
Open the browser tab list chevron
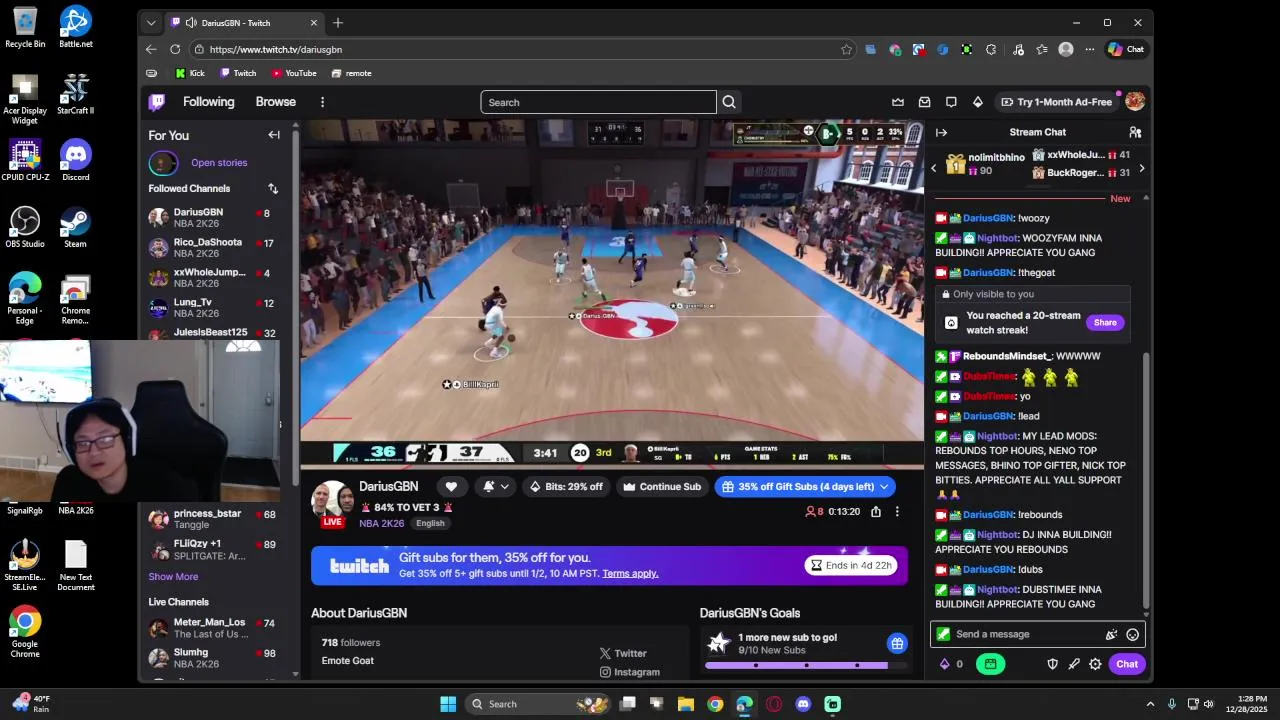coord(151,23)
